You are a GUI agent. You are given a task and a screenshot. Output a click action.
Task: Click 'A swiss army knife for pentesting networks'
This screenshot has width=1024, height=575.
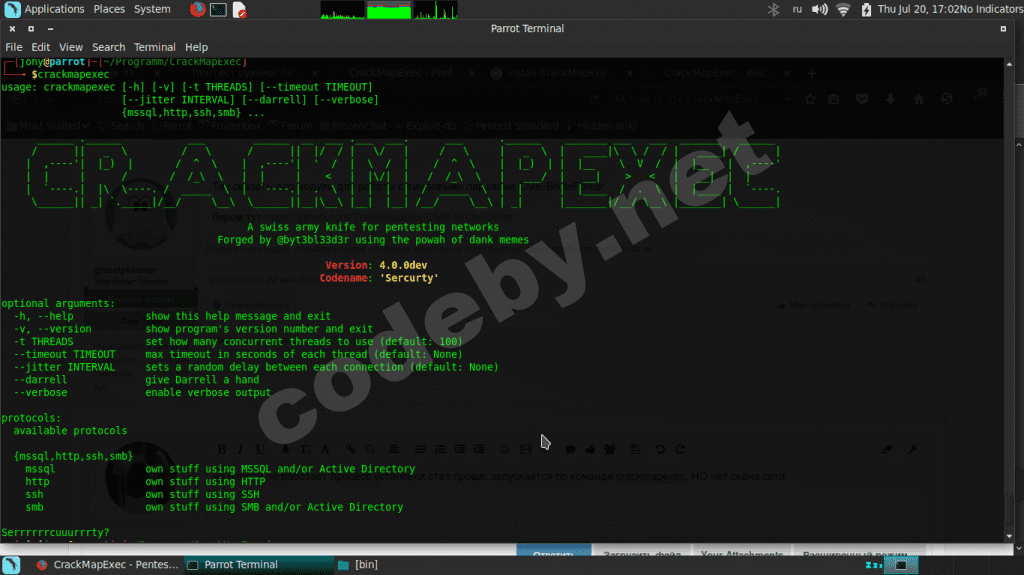click(x=373, y=227)
